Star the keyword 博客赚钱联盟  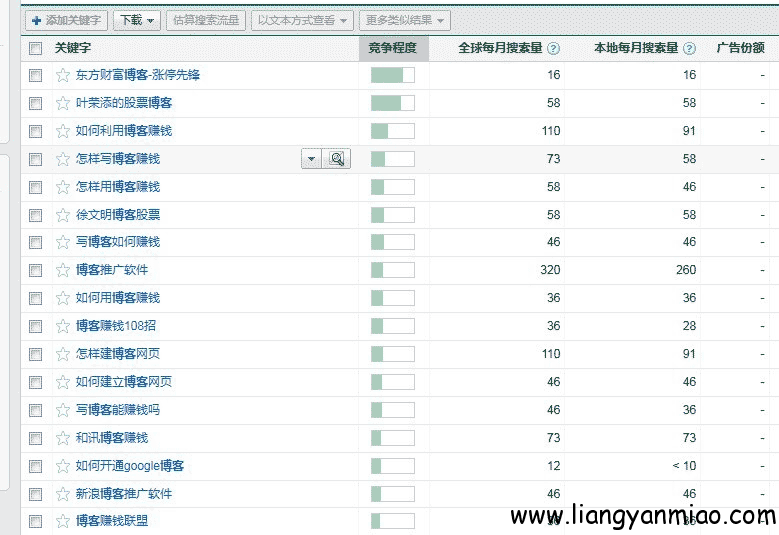coord(63,521)
